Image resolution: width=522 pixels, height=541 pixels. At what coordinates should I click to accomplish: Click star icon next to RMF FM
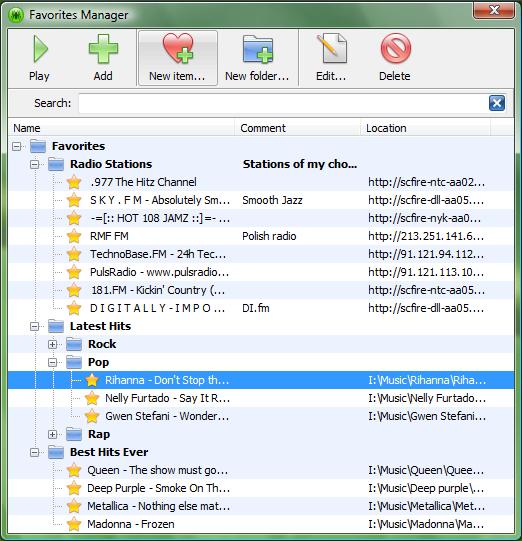tap(74, 236)
